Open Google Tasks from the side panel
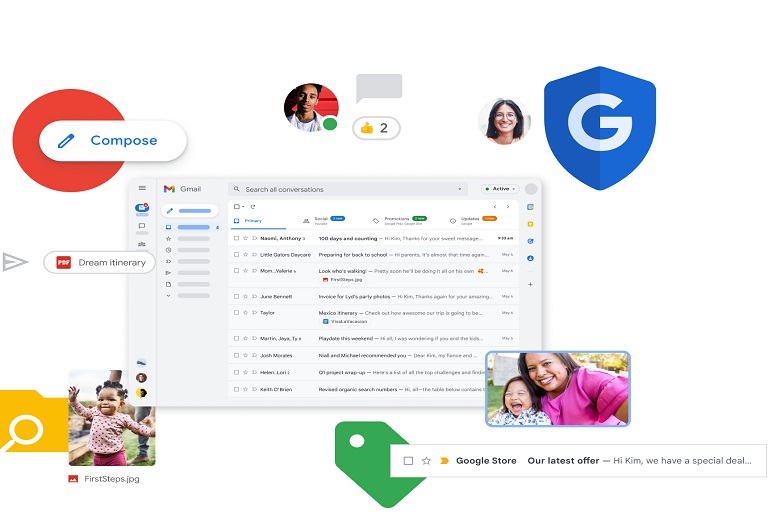This screenshot has height=512, width=768. coord(530,241)
